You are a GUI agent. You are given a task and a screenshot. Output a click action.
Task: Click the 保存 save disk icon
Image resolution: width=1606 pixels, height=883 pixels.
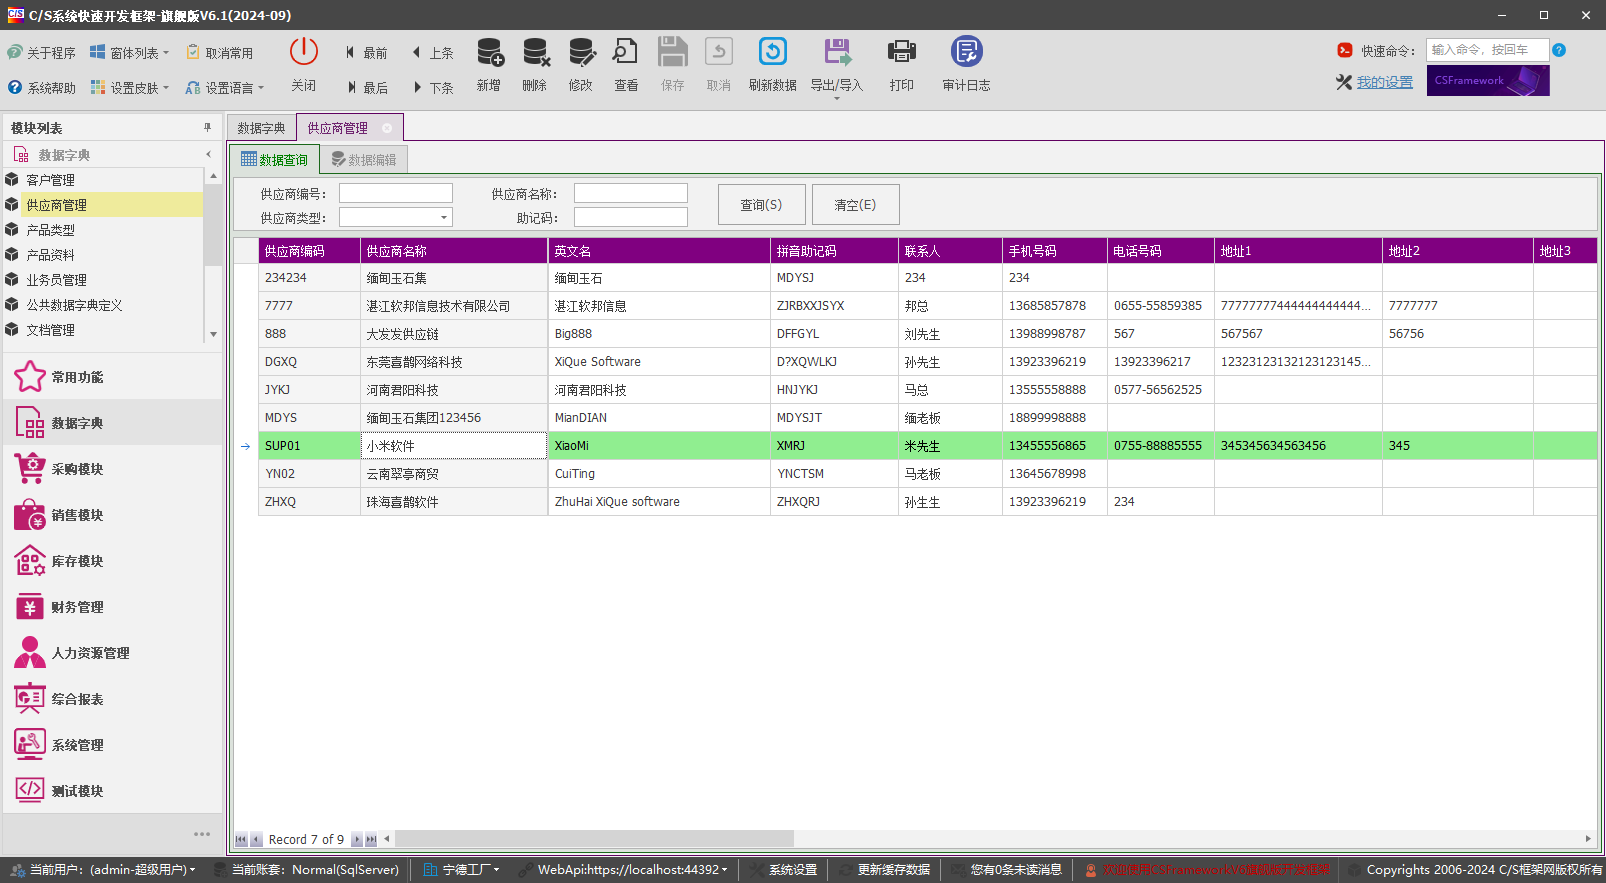click(673, 52)
